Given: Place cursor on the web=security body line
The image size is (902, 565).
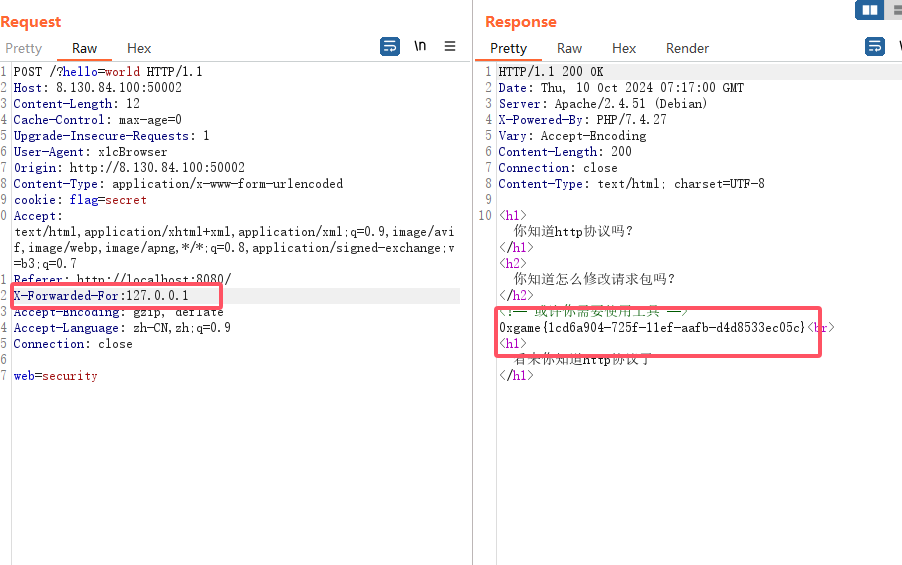Looking at the screenshot, I should pyautogui.click(x=55, y=376).
